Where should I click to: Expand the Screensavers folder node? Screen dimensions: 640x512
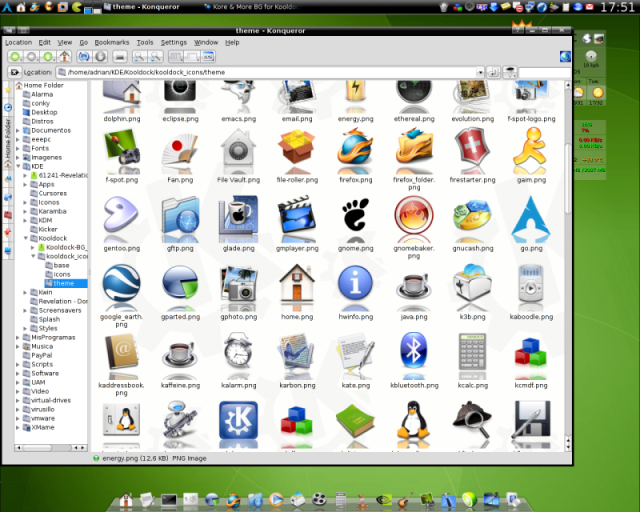point(25,310)
